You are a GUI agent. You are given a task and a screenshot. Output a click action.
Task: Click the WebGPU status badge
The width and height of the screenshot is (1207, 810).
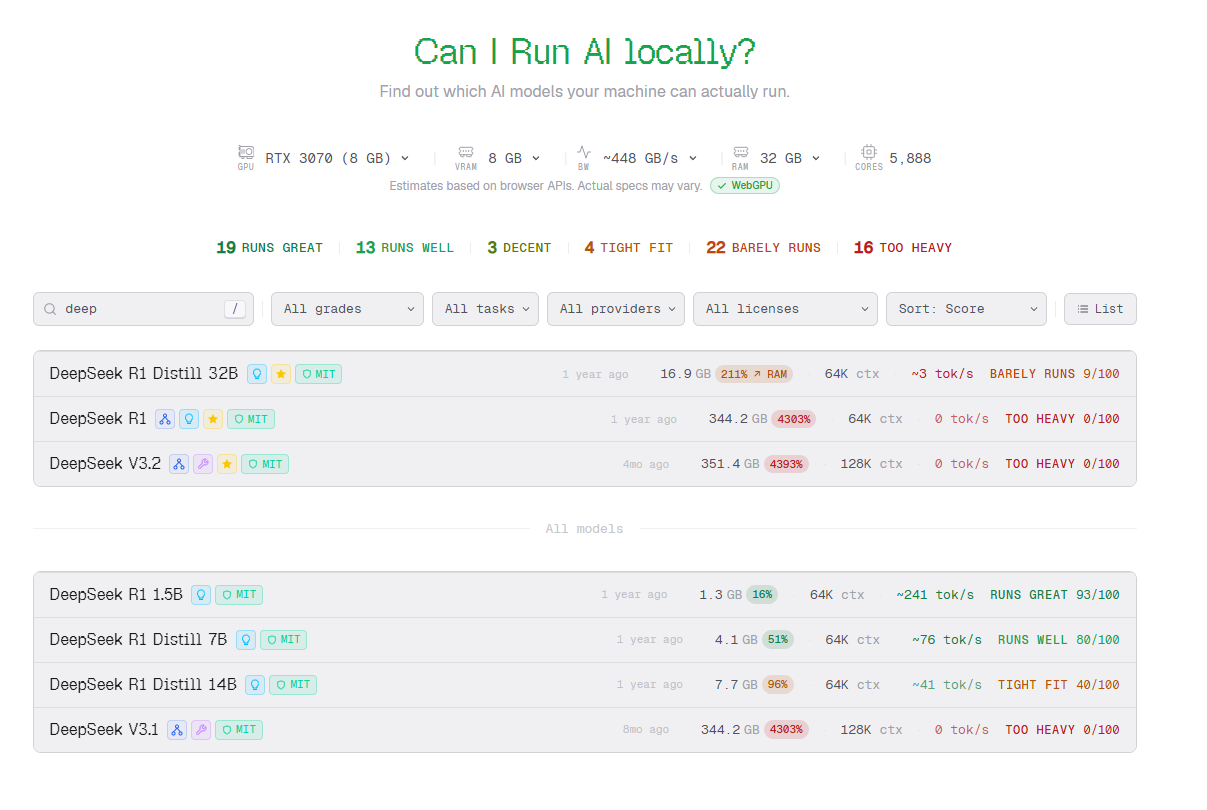(x=744, y=186)
